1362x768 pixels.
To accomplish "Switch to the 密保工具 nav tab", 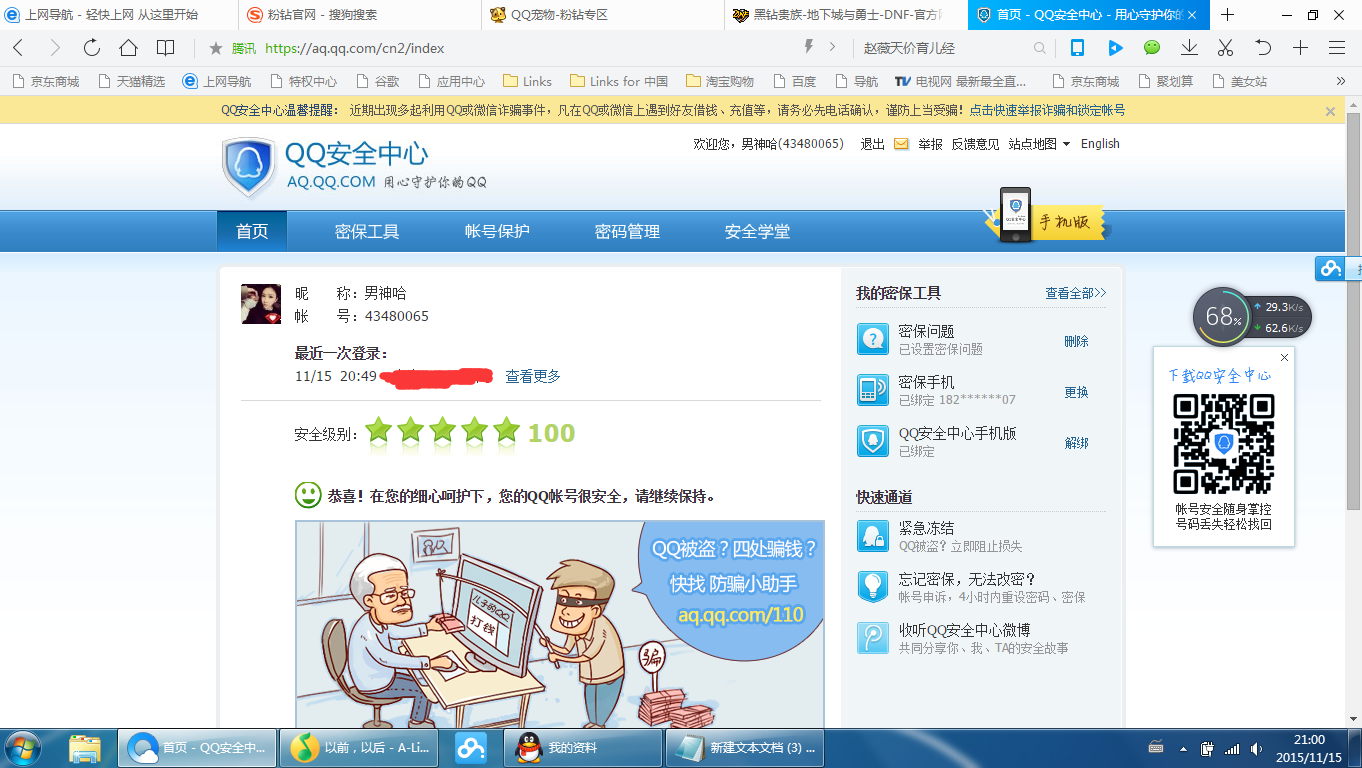I will [367, 232].
